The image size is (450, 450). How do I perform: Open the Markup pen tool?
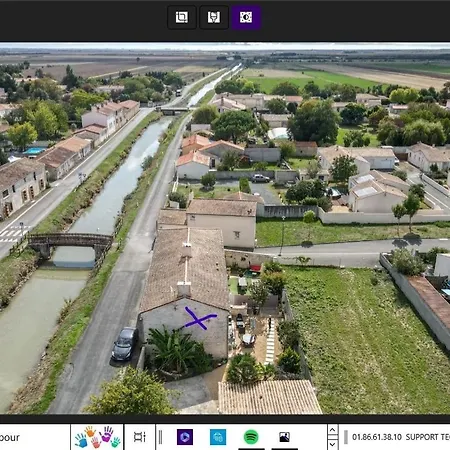tap(214, 17)
